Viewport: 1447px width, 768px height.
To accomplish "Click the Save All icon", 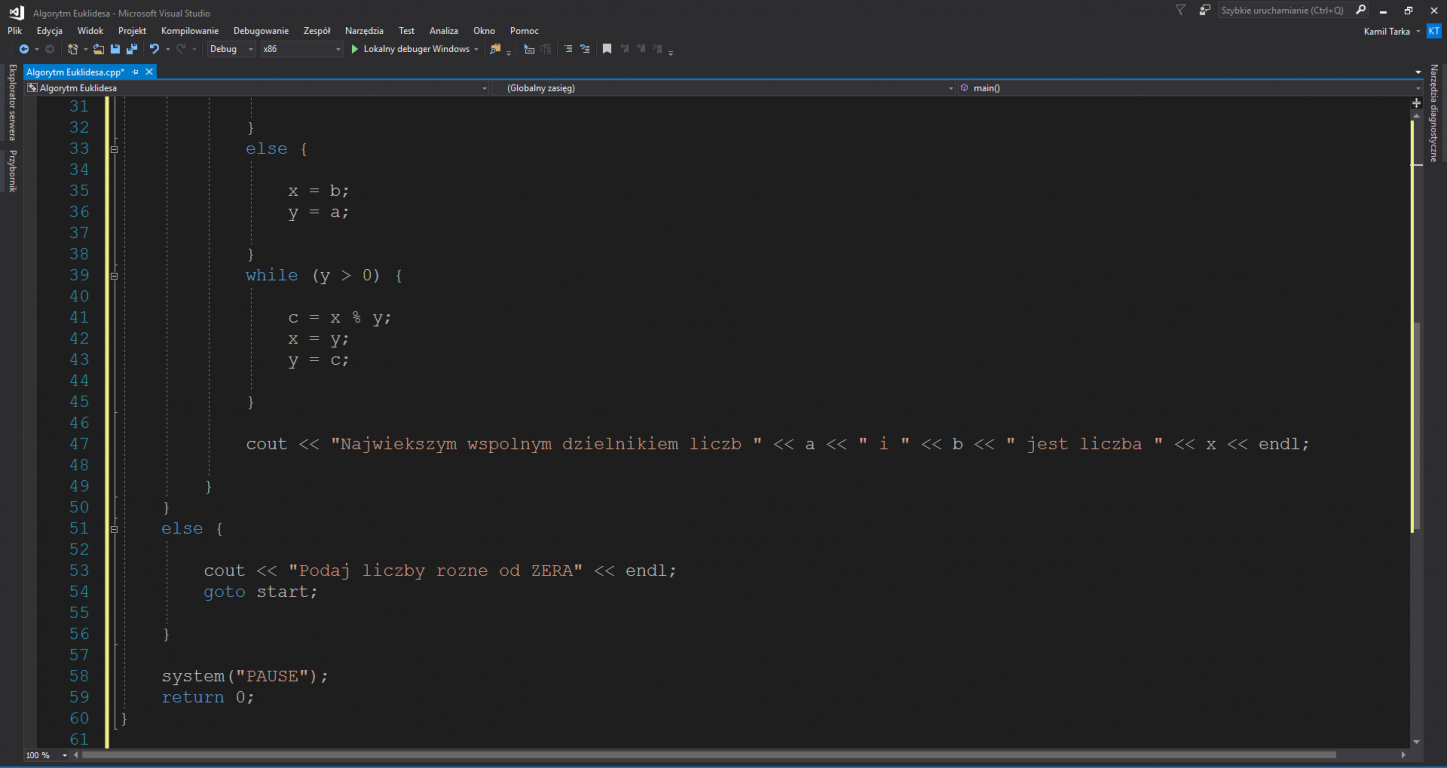I will [131, 49].
